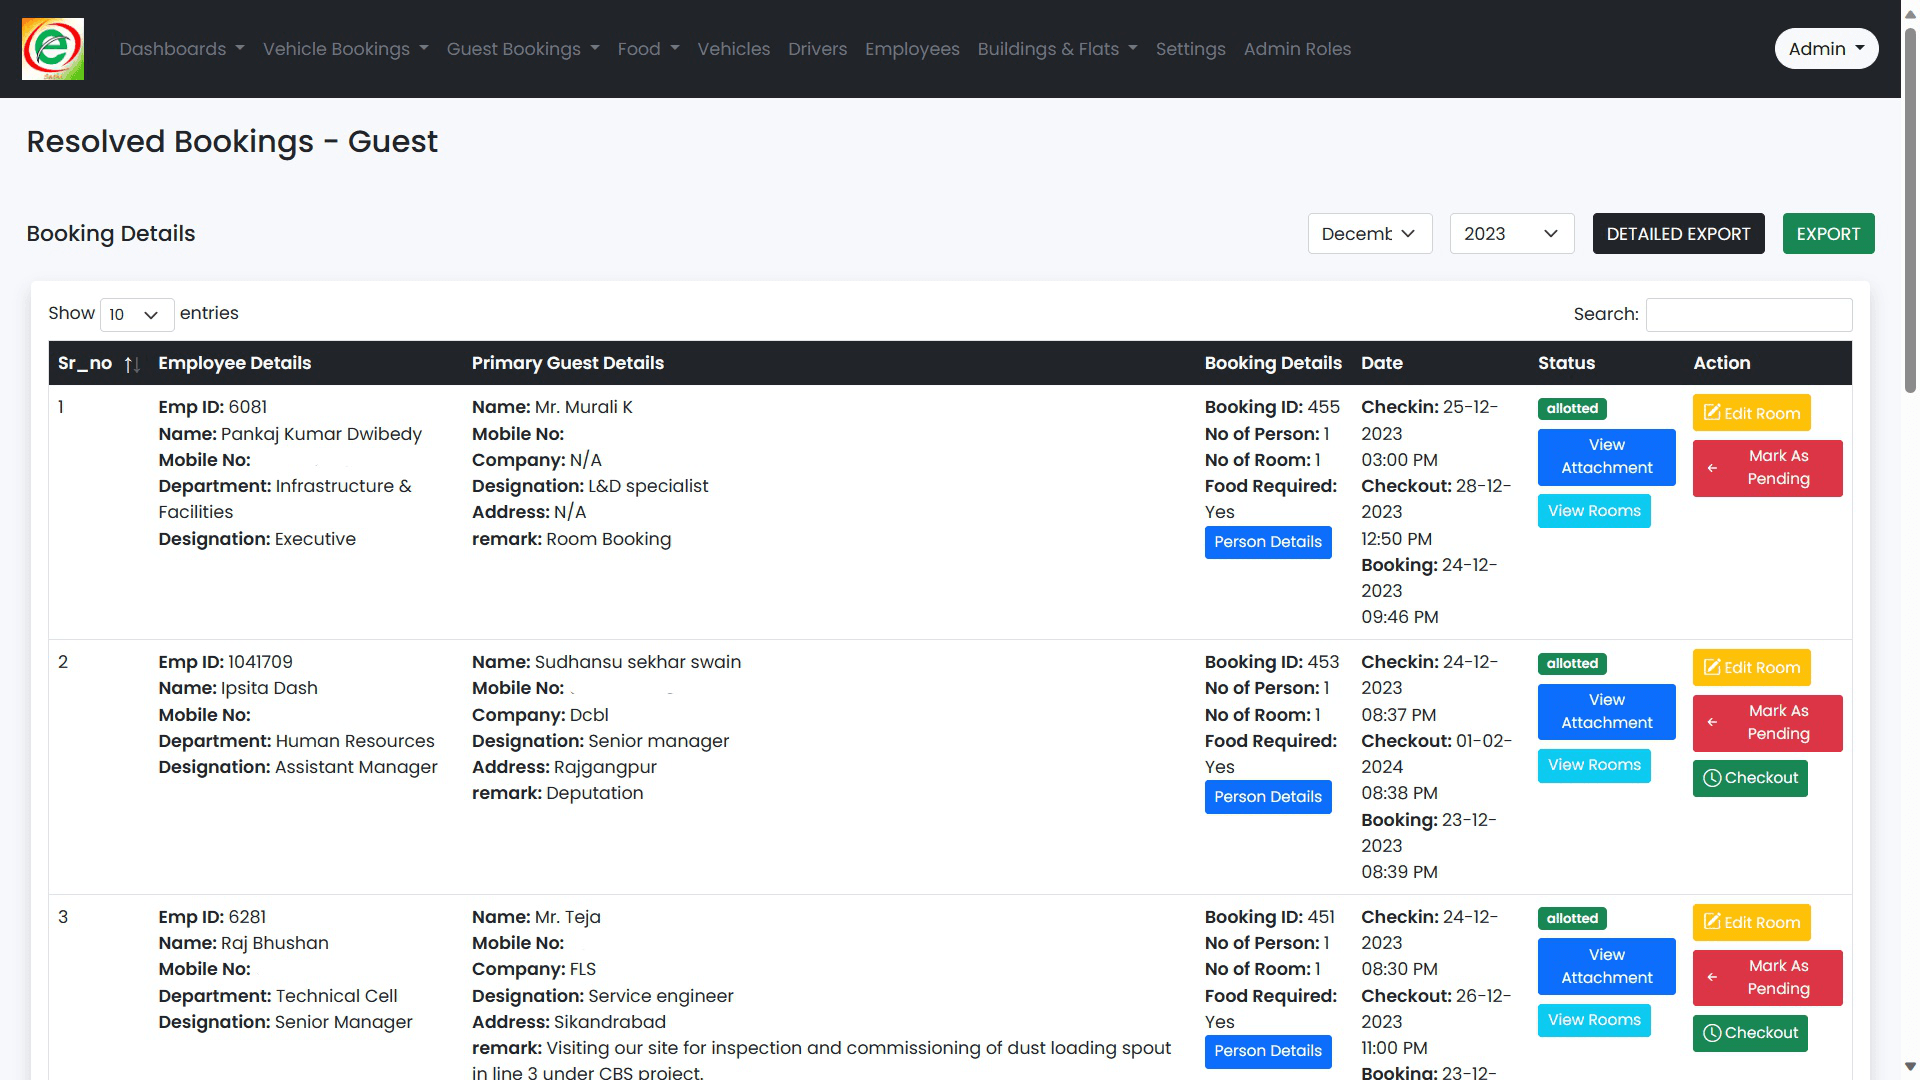This screenshot has width=1920, height=1080.
Task: Open the Vehicle Bookings menu
Action: point(345,49)
